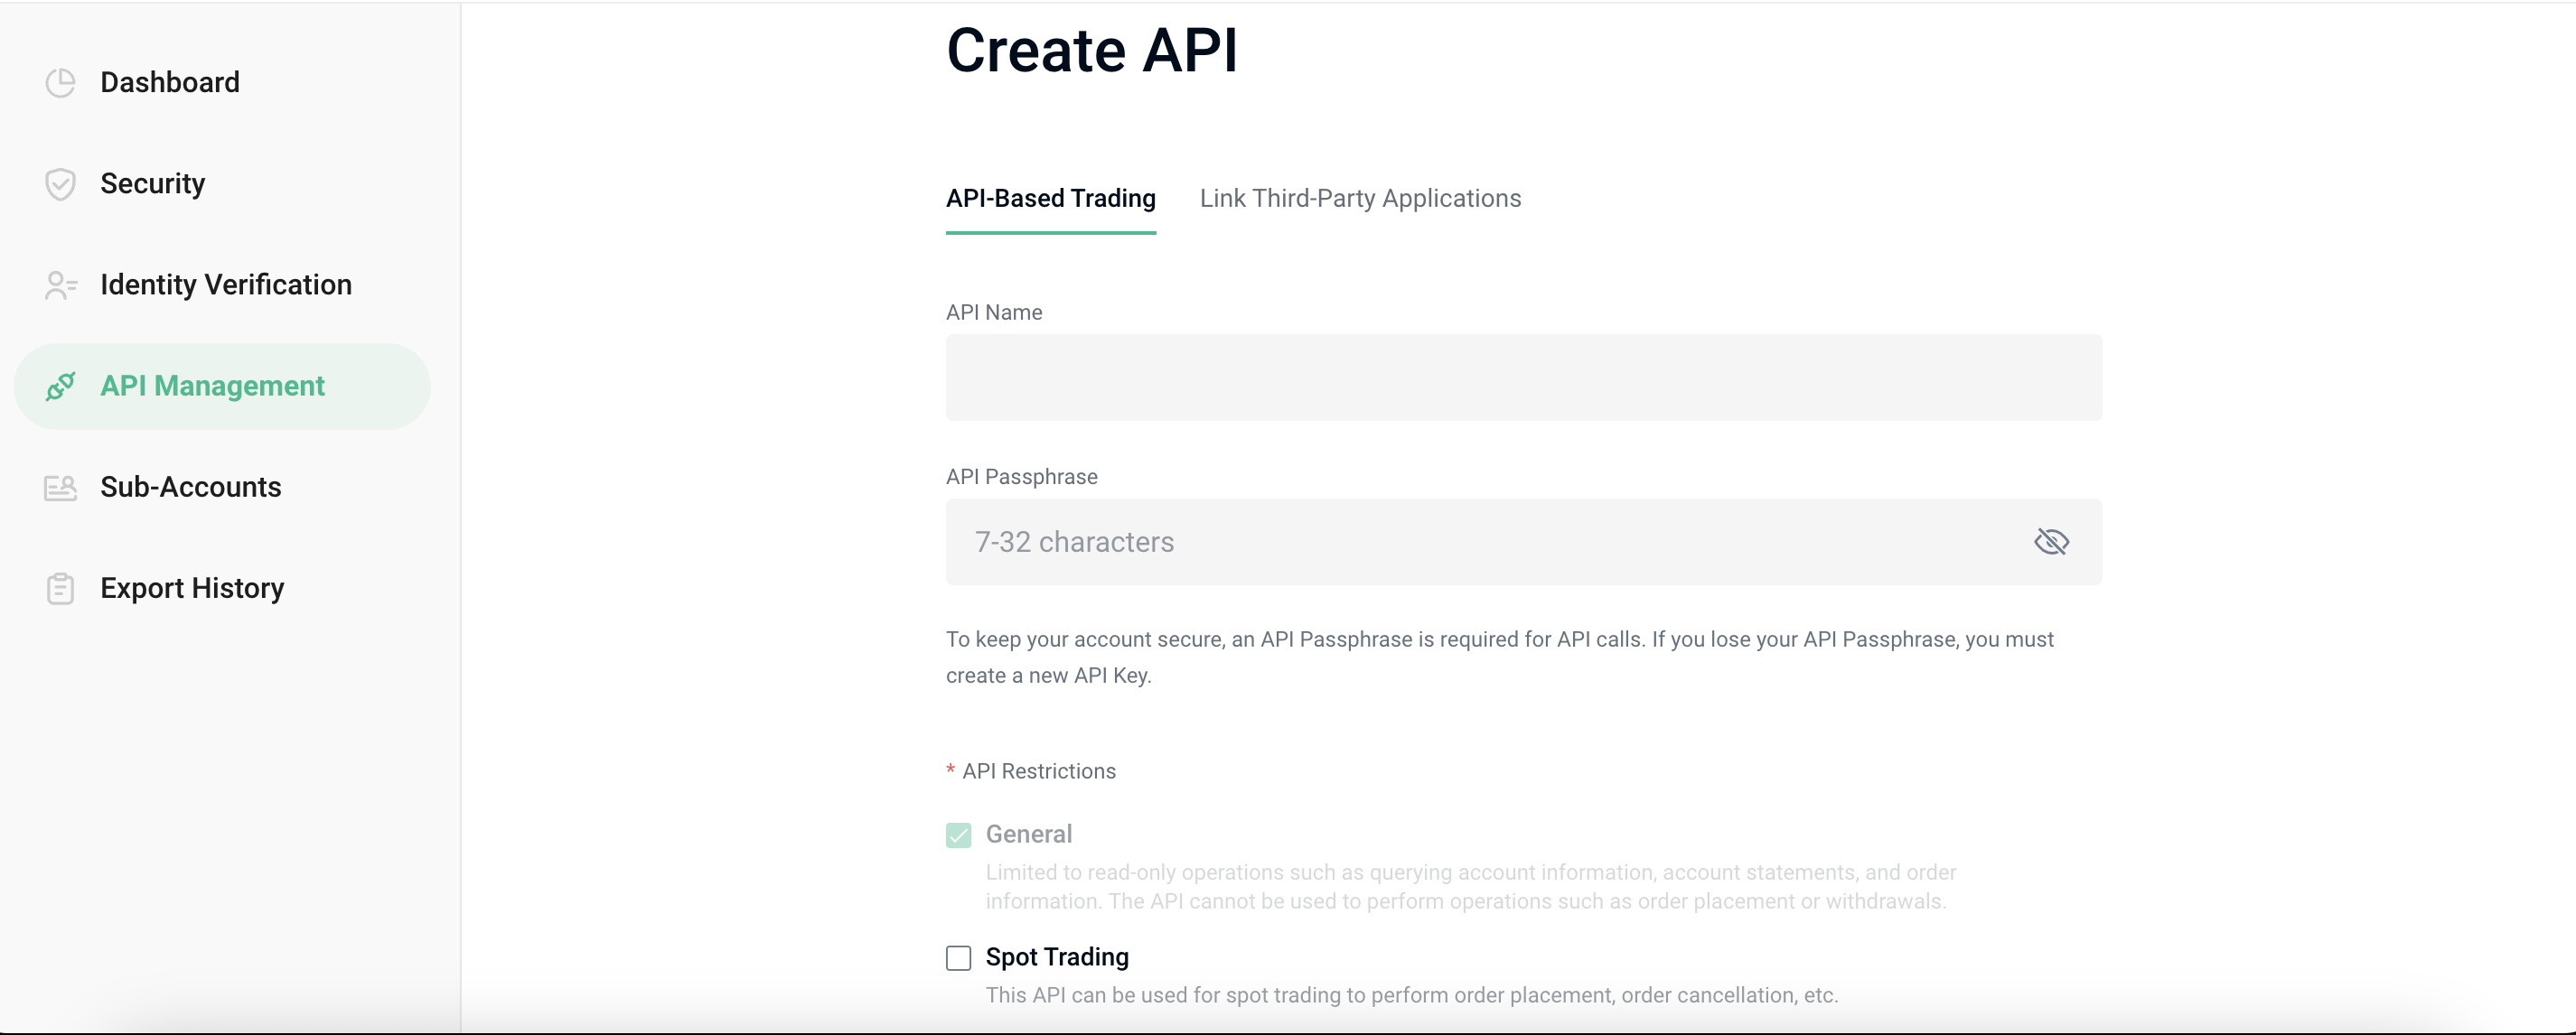Focus the API Passphrase input field
Viewport: 2576px width, 1035px height.
click(x=1524, y=542)
